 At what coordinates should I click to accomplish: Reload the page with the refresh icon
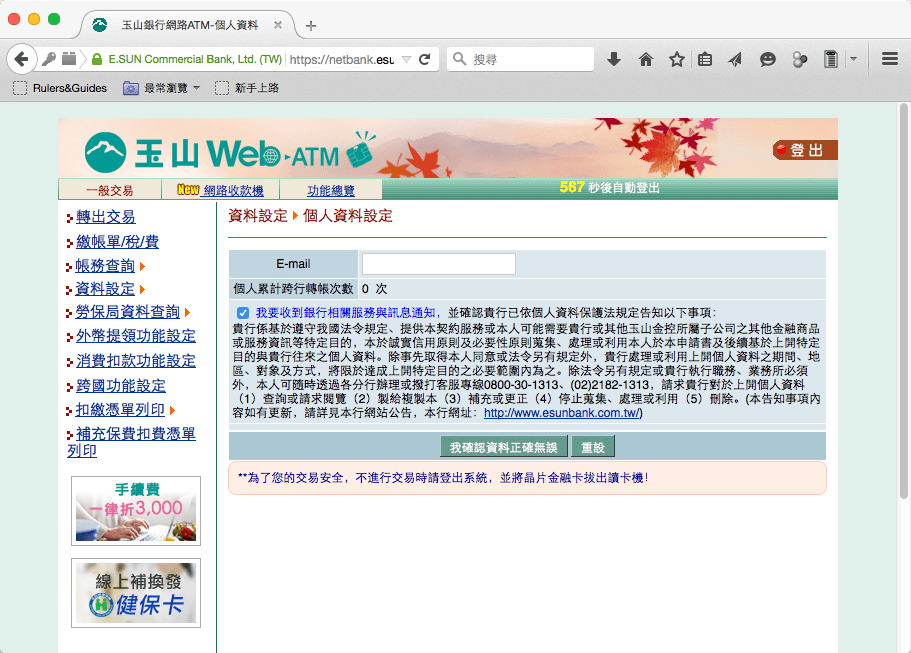[x=425, y=58]
